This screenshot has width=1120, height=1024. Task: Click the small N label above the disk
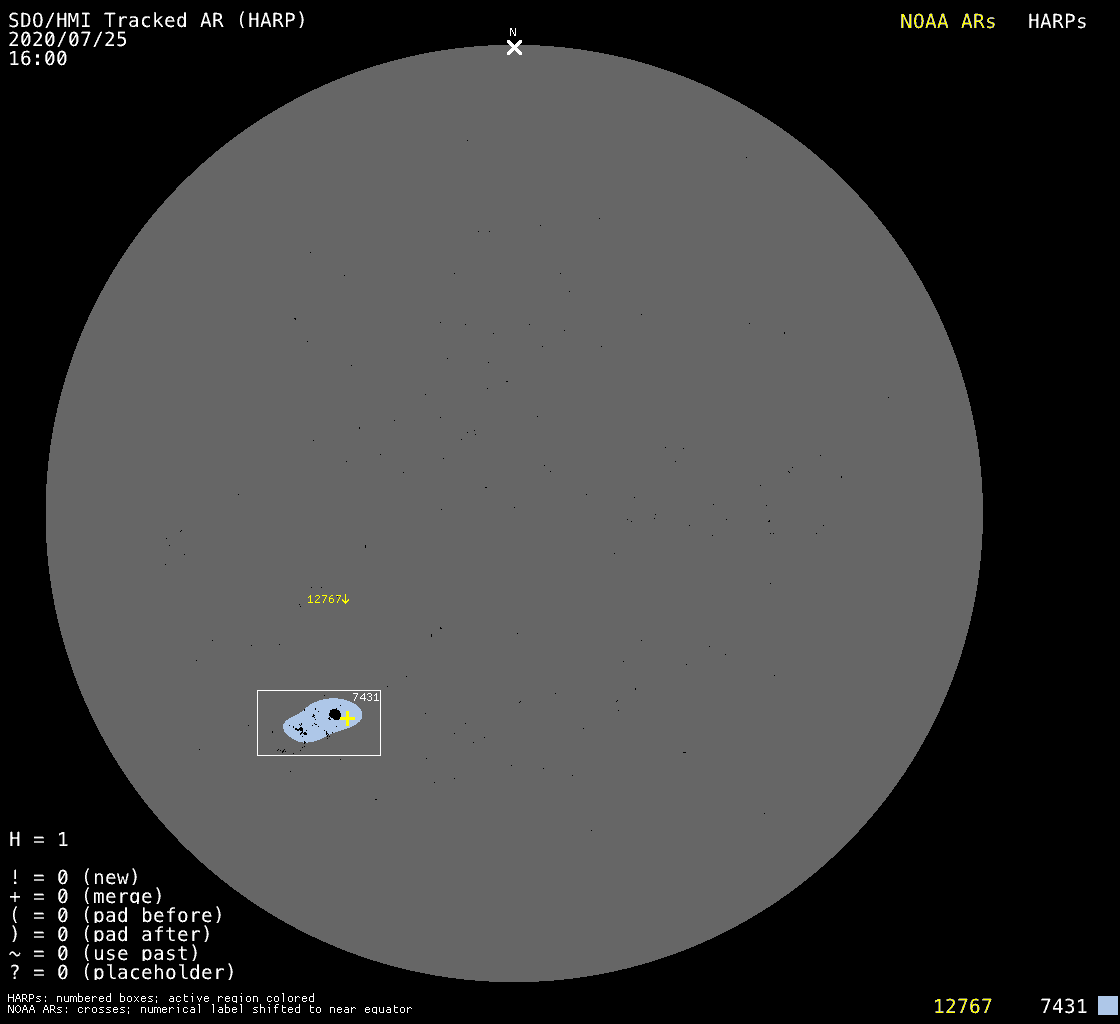pyautogui.click(x=513, y=32)
